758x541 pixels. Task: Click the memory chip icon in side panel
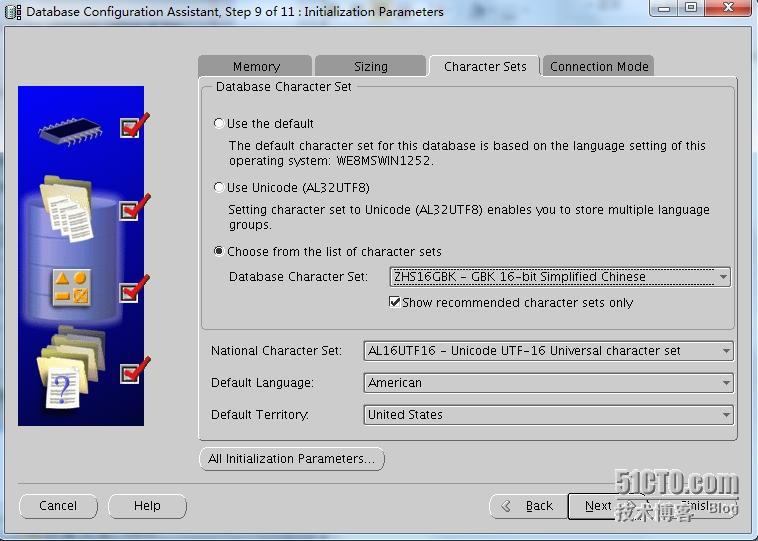(71, 132)
